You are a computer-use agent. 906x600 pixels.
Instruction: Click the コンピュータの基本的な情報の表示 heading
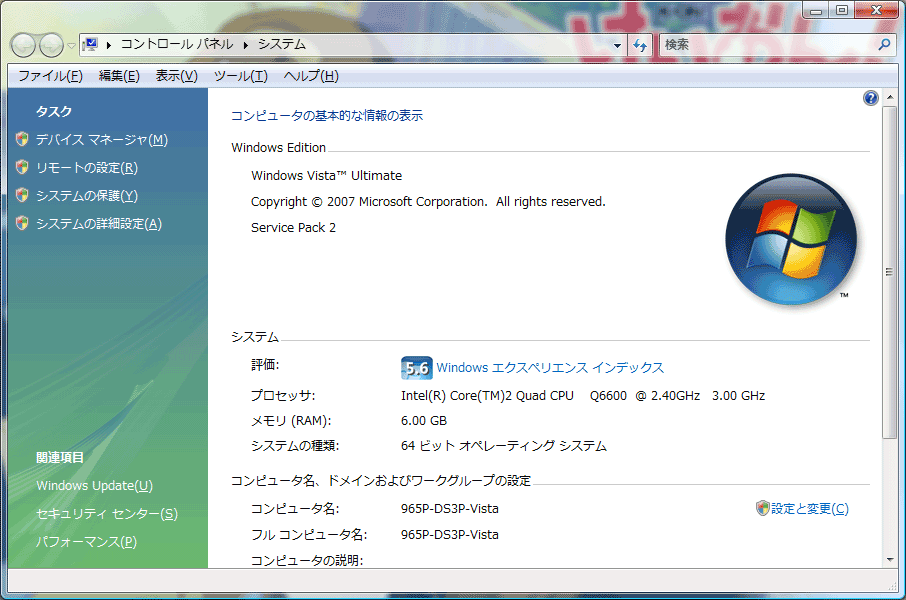(x=327, y=116)
